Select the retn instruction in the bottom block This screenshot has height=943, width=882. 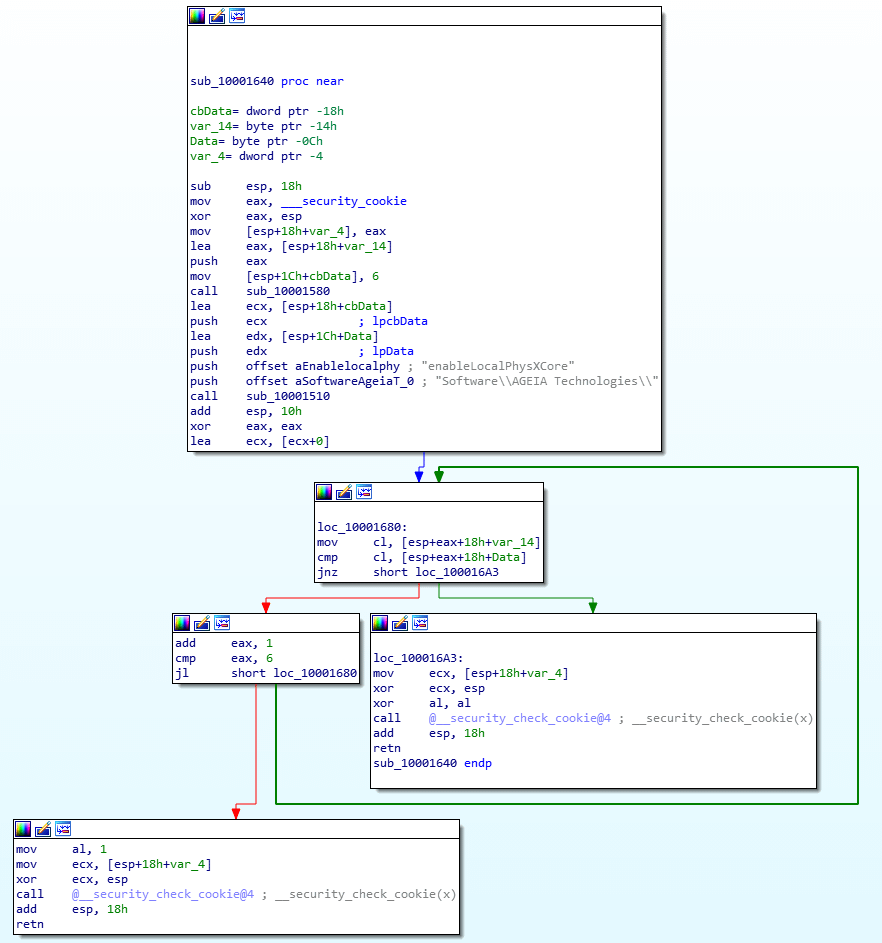pos(30,924)
